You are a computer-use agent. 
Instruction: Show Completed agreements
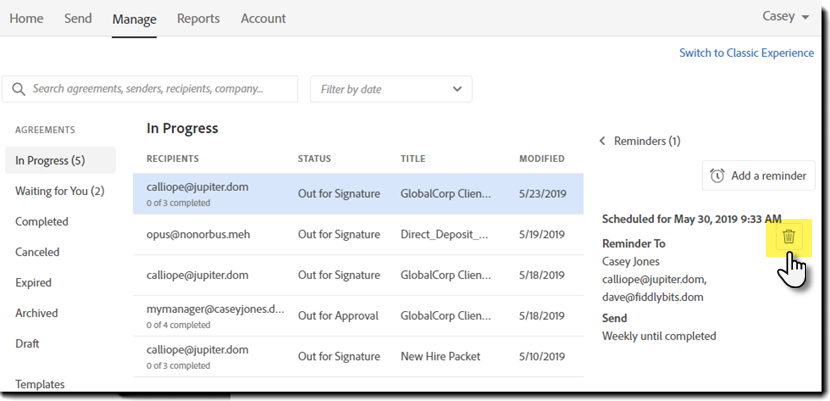(x=42, y=222)
